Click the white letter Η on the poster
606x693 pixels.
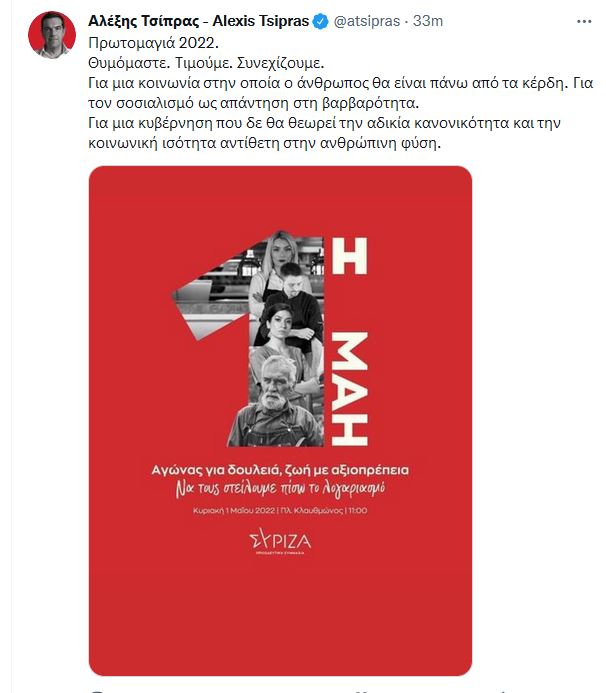click(349, 256)
